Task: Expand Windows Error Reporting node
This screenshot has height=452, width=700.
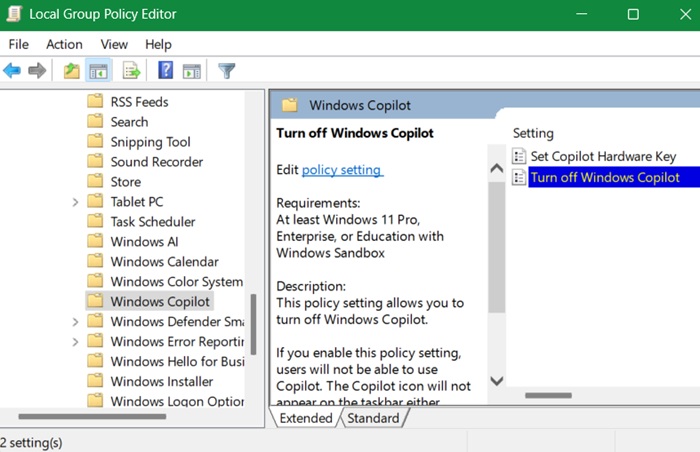Action: tap(75, 342)
